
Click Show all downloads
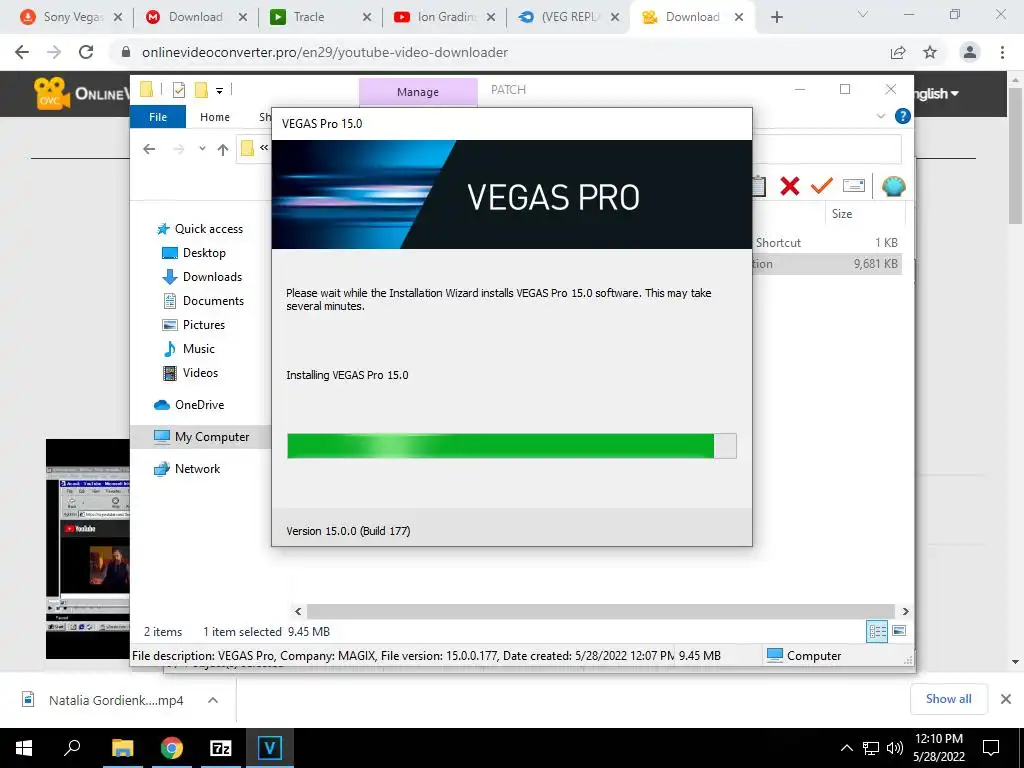tap(948, 699)
